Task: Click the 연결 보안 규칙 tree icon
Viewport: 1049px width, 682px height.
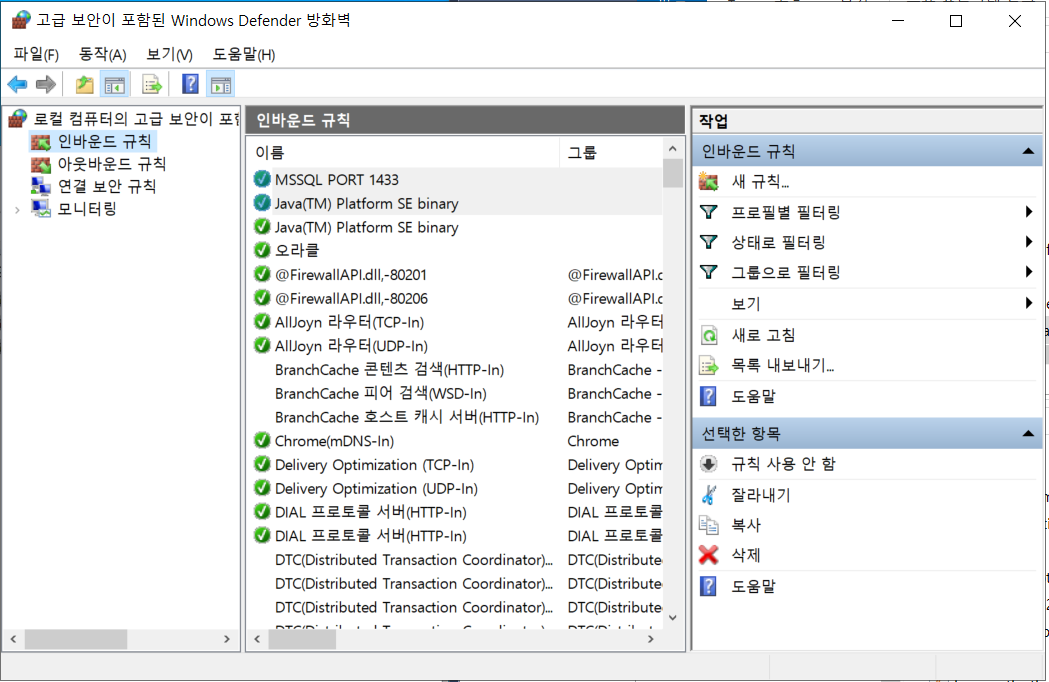Action: click(41, 186)
